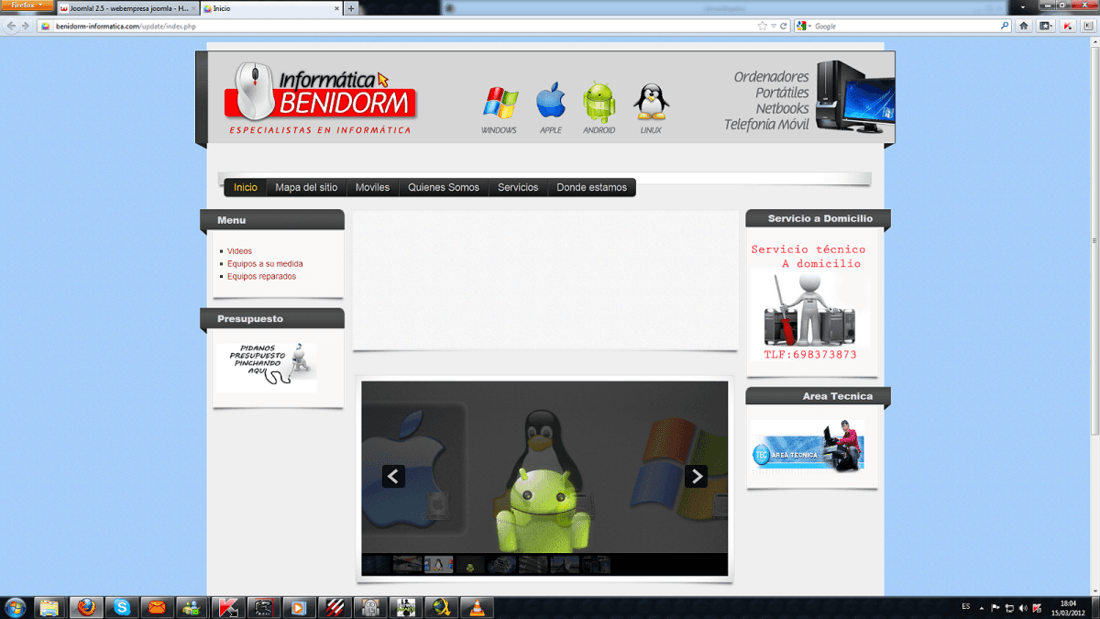Click the Servicio técnico a domicilio banner
This screenshot has height=619, width=1100.
810,302
